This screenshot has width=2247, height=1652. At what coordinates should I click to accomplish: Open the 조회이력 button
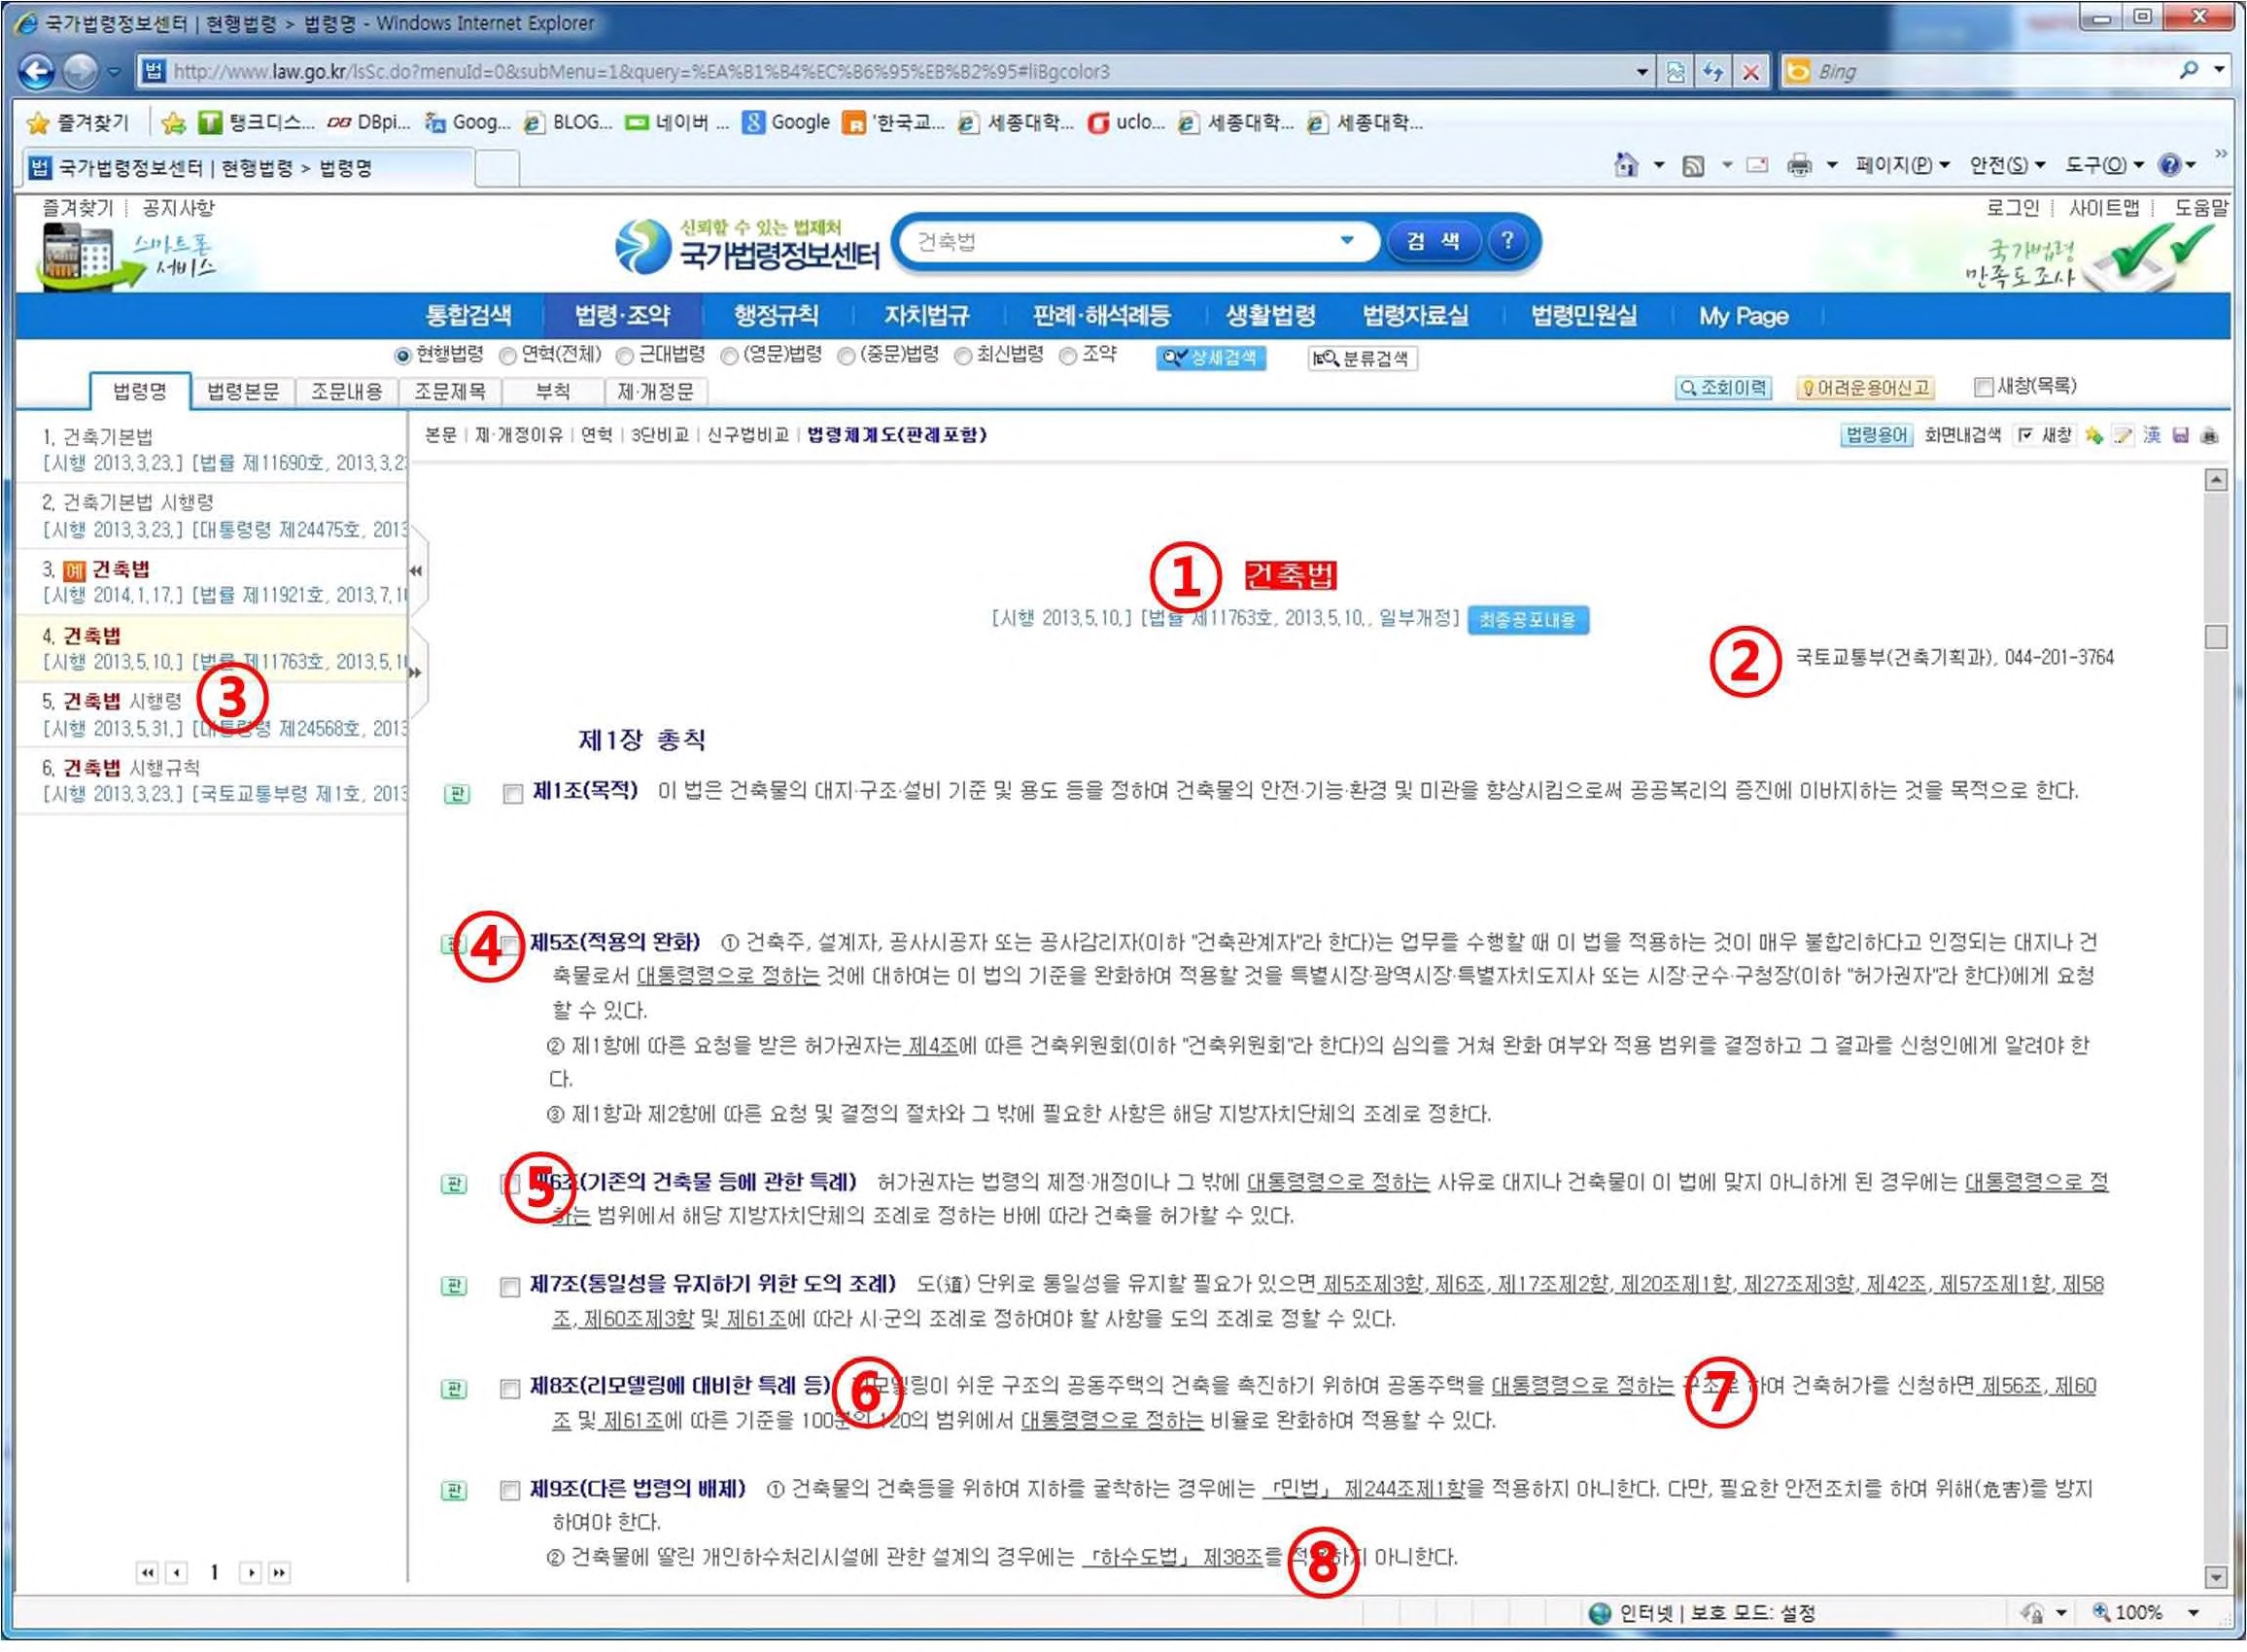pyautogui.click(x=1723, y=387)
